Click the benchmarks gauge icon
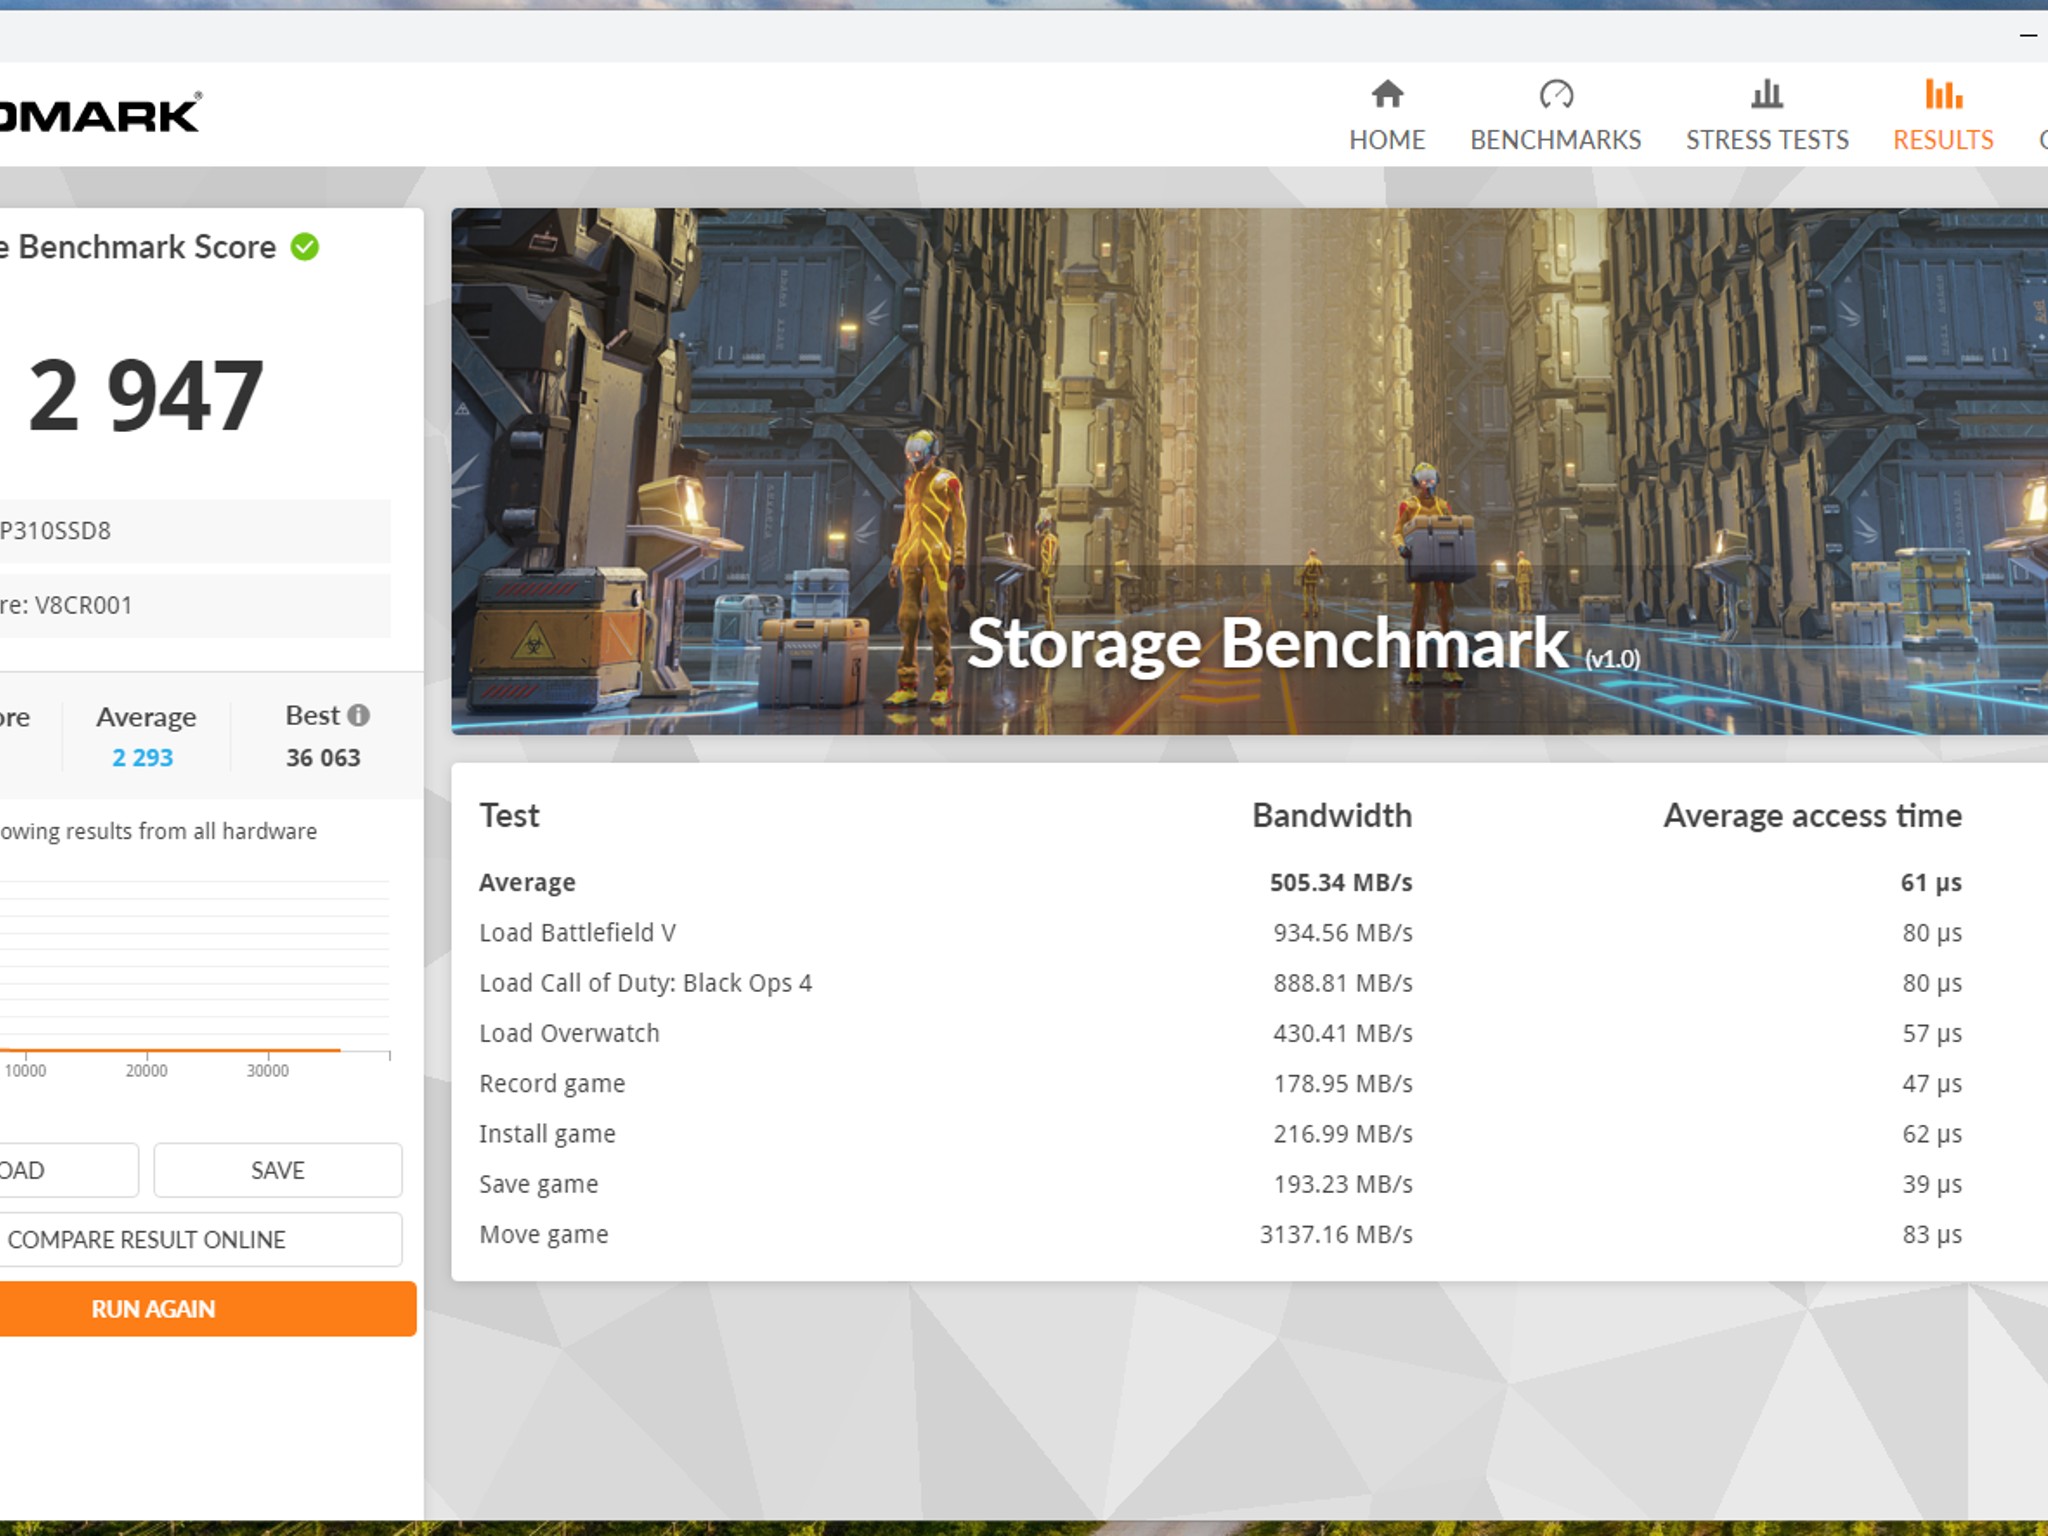The image size is (2048, 1536). 1556,94
